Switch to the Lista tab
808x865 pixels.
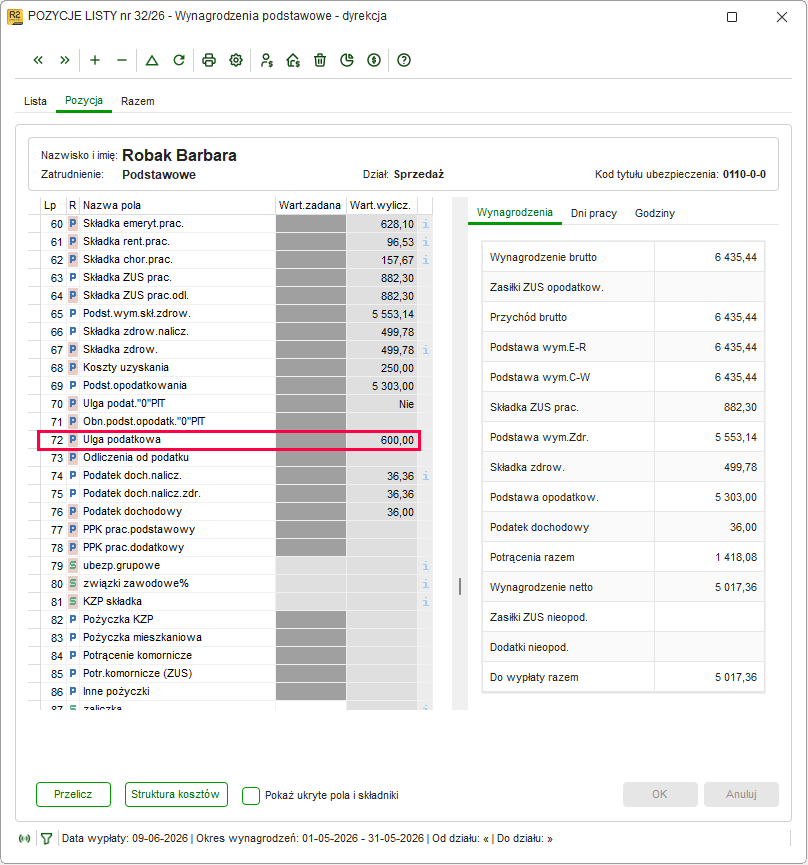point(35,101)
